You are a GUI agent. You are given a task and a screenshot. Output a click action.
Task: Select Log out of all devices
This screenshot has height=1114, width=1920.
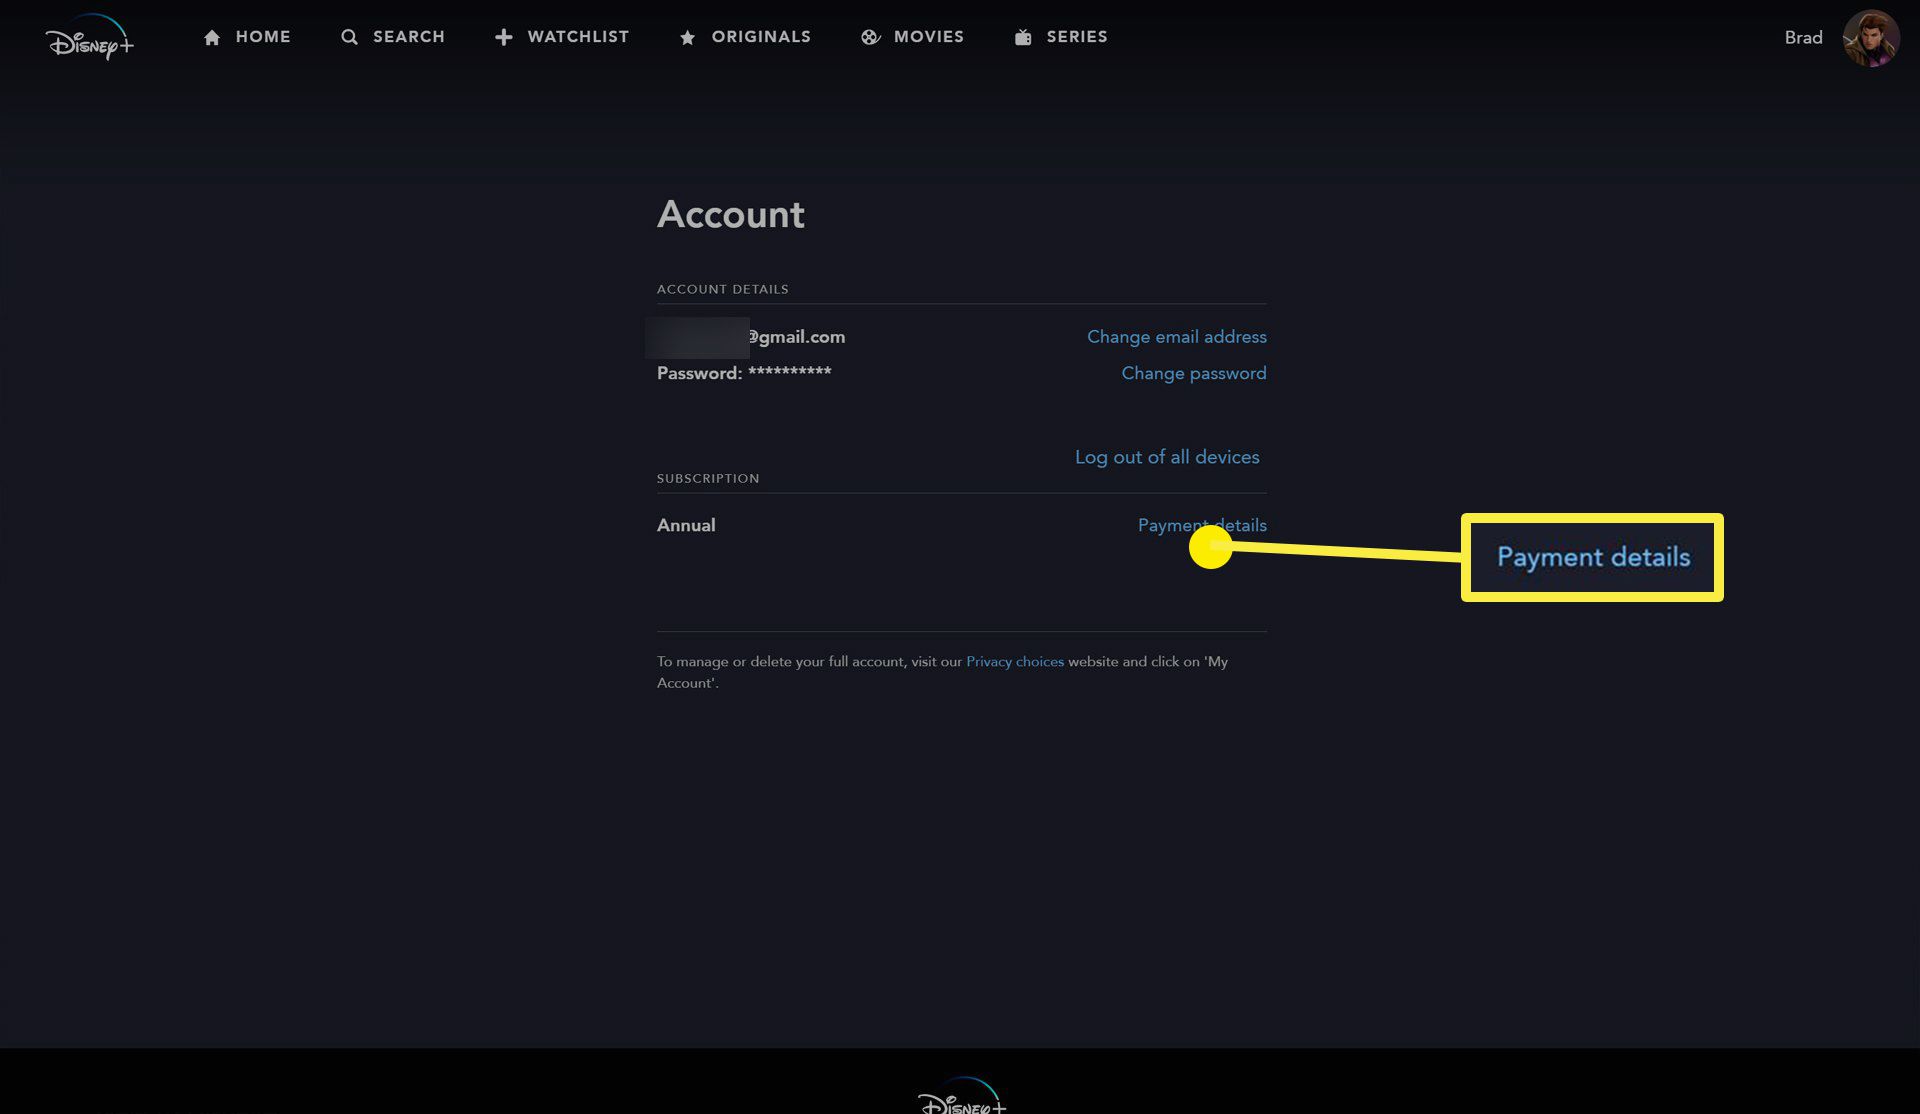tap(1167, 457)
